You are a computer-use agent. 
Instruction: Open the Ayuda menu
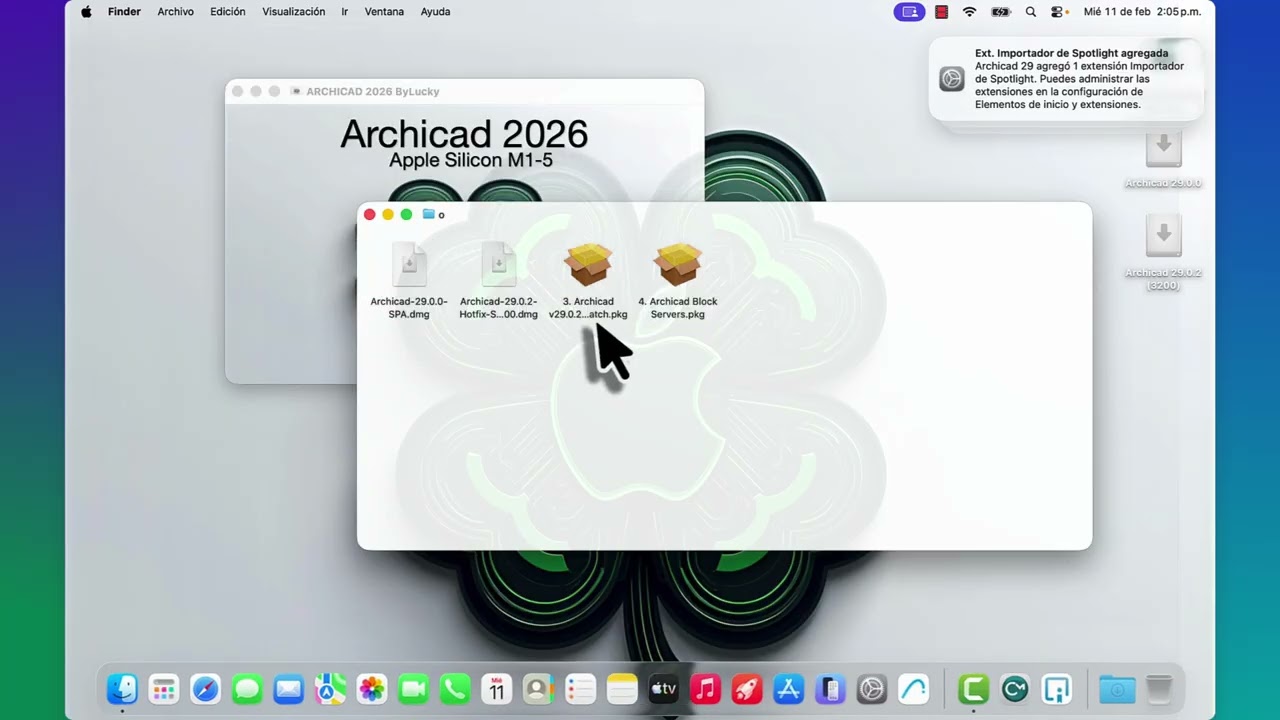(x=435, y=12)
